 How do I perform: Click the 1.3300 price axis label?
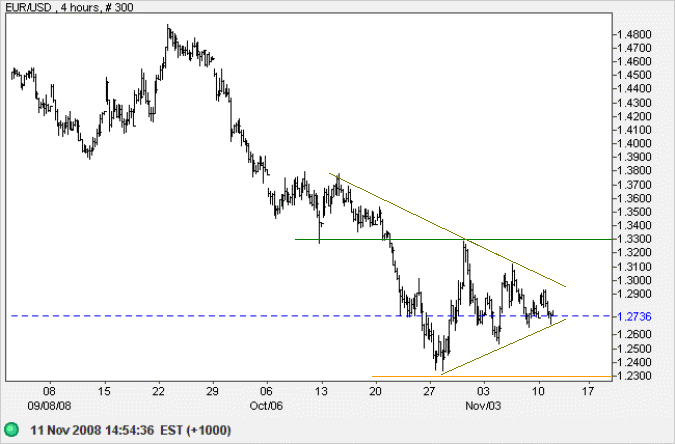point(634,239)
